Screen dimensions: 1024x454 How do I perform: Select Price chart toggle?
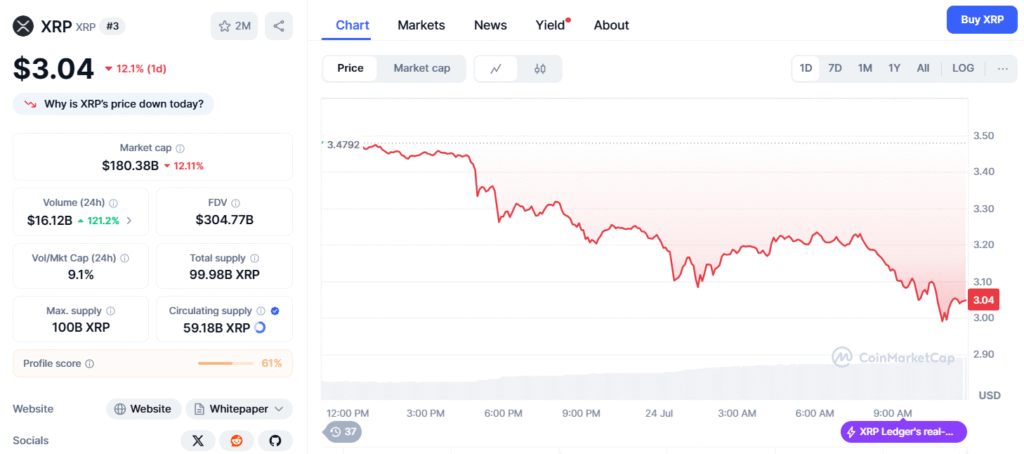[x=350, y=68]
